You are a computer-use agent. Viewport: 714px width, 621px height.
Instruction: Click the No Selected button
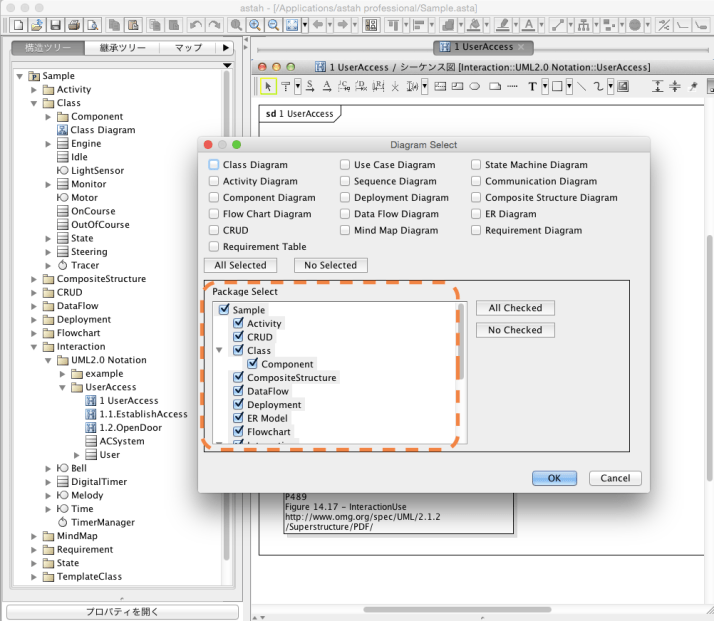point(331,265)
